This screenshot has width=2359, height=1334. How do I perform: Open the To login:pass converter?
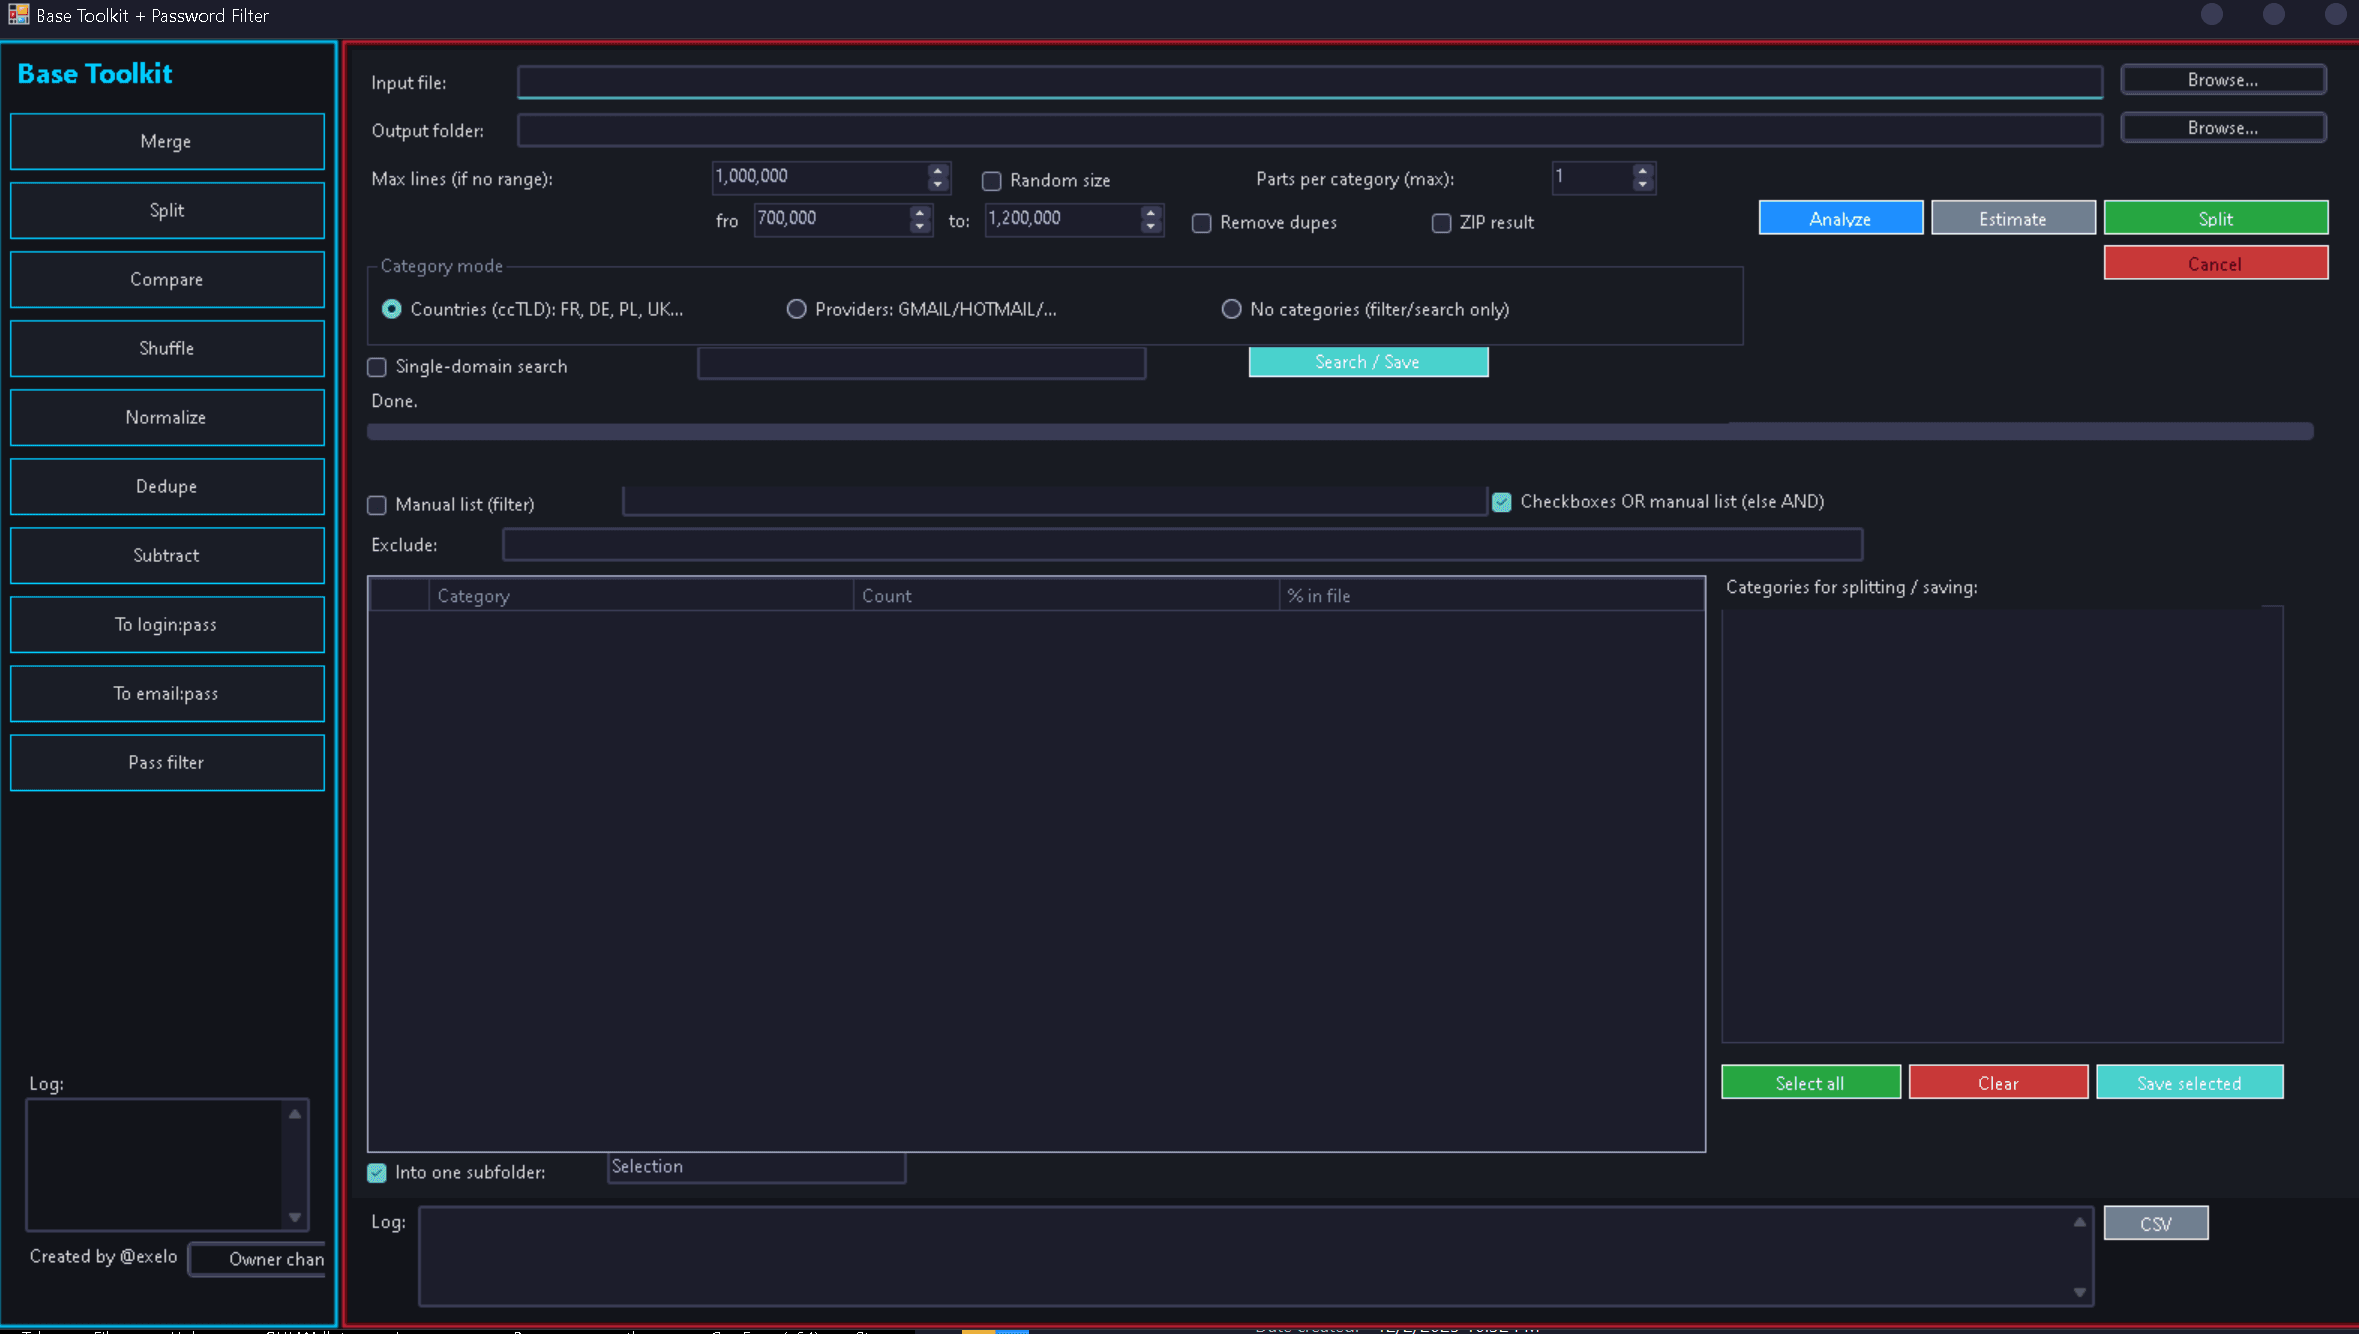pos(166,624)
